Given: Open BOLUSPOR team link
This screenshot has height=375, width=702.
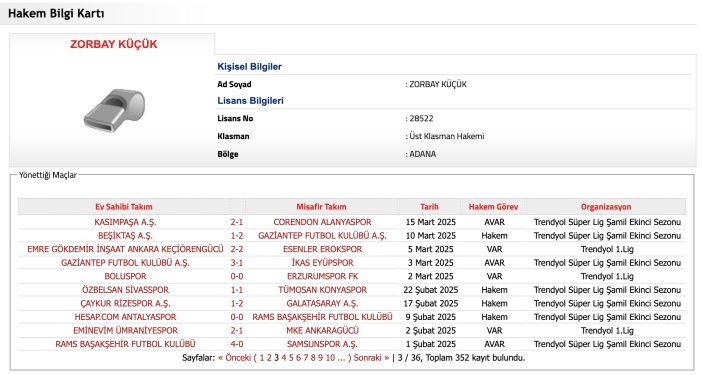Looking at the screenshot, I should [125, 276].
